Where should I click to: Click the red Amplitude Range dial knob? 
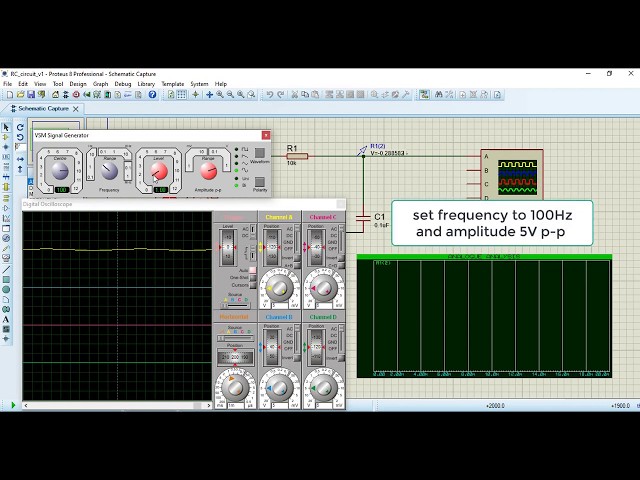coord(208,171)
